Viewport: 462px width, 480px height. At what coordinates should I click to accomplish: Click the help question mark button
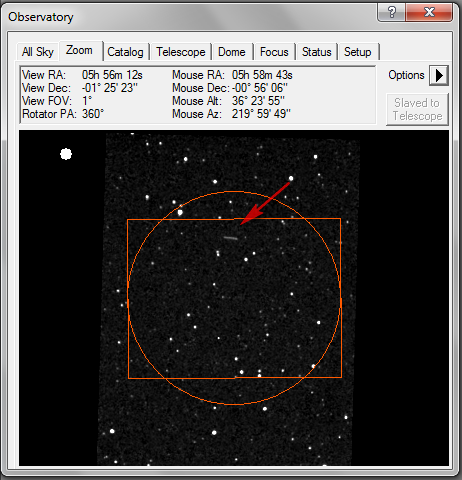[x=392, y=13]
